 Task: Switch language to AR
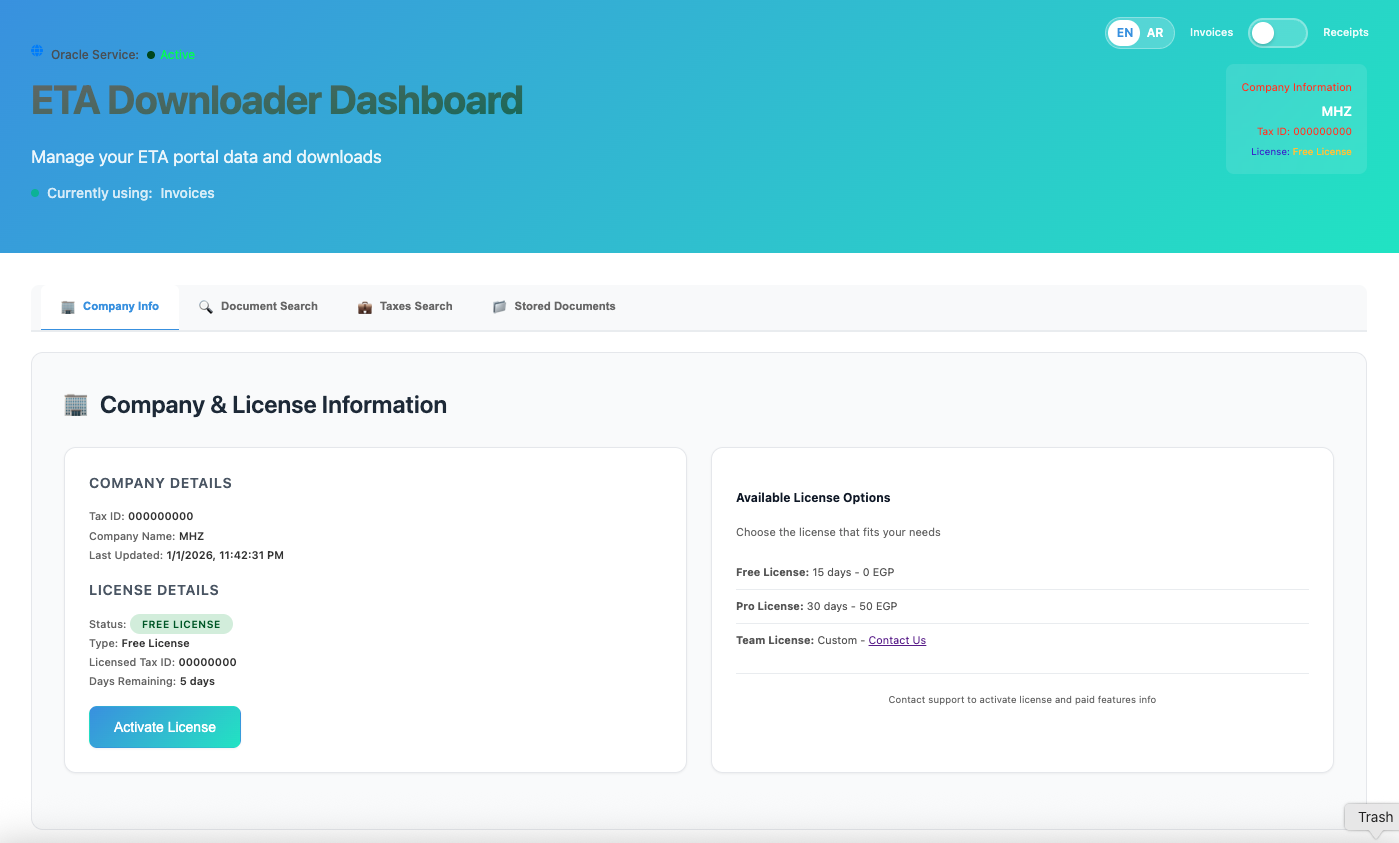[1155, 32]
